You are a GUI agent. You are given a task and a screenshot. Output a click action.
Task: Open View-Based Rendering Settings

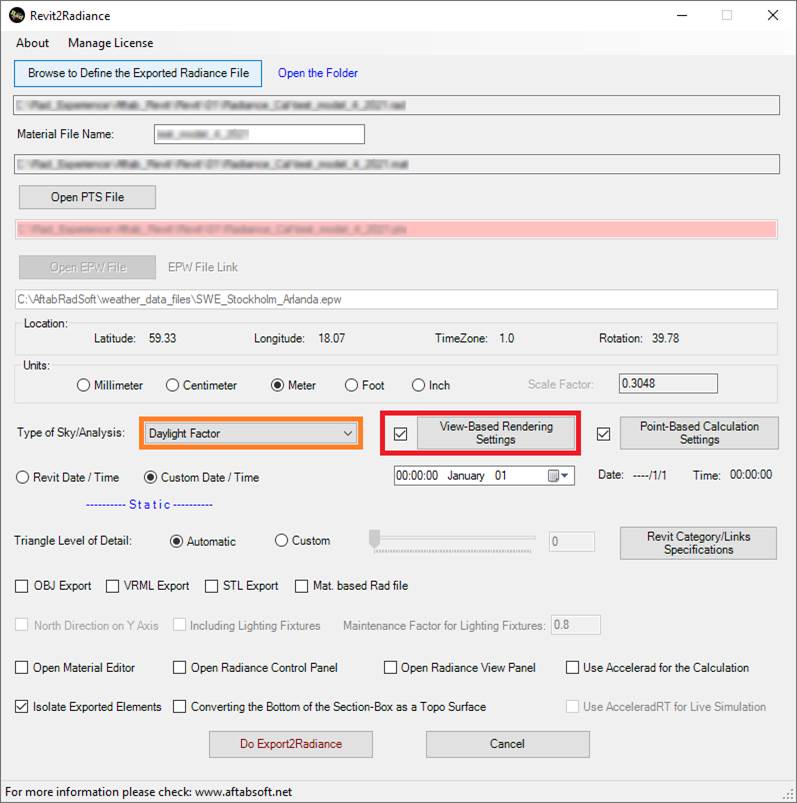point(496,433)
